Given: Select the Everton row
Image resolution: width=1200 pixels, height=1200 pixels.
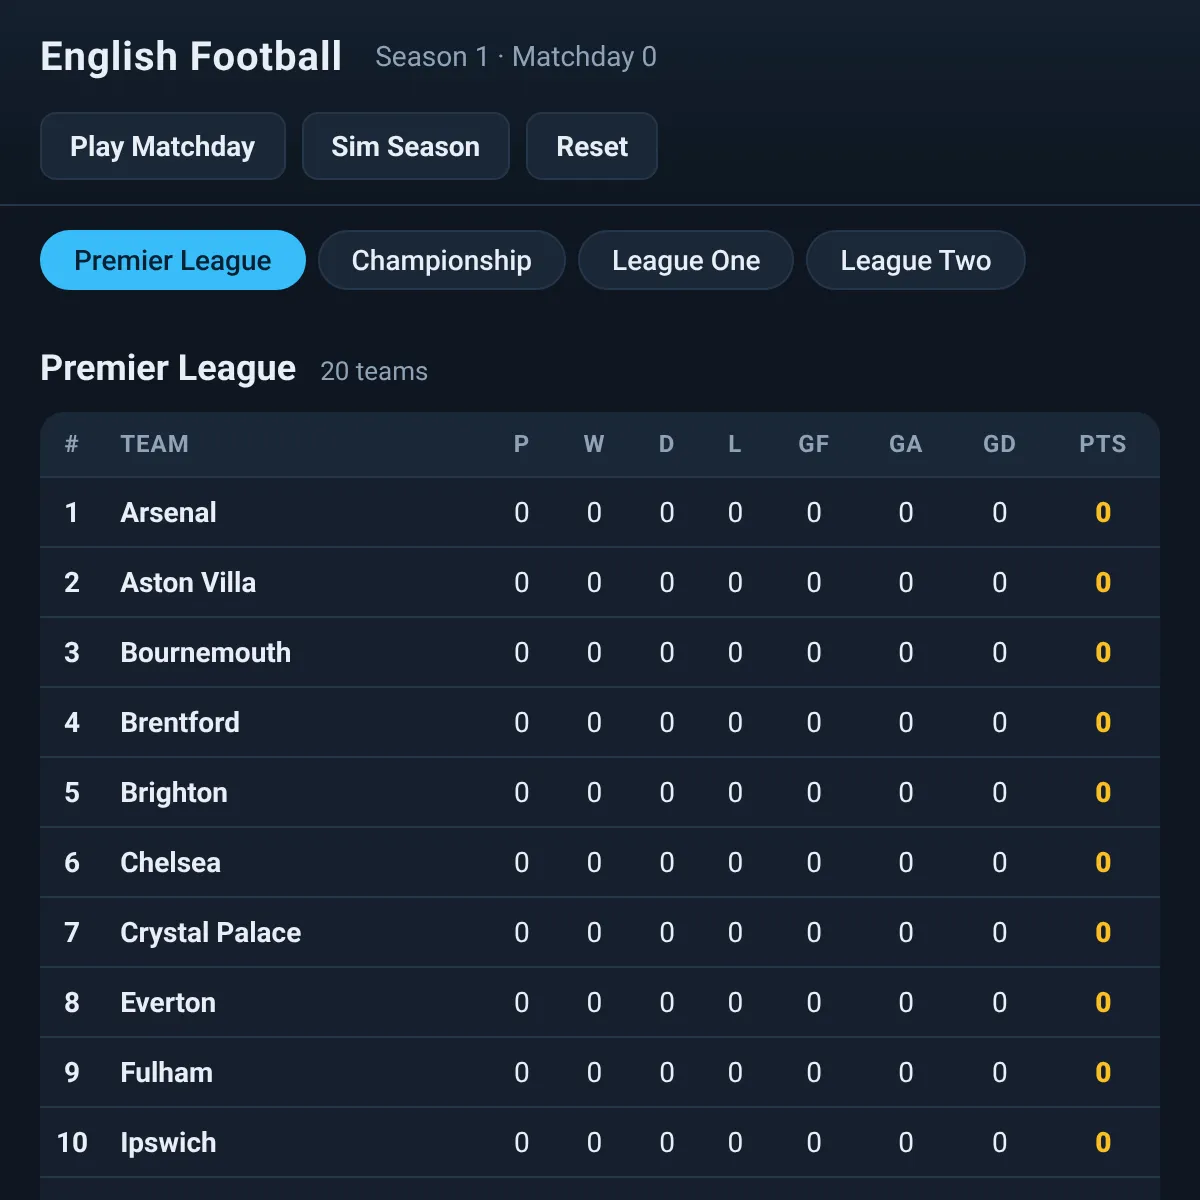Looking at the screenshot, I should coord(600,1002).
